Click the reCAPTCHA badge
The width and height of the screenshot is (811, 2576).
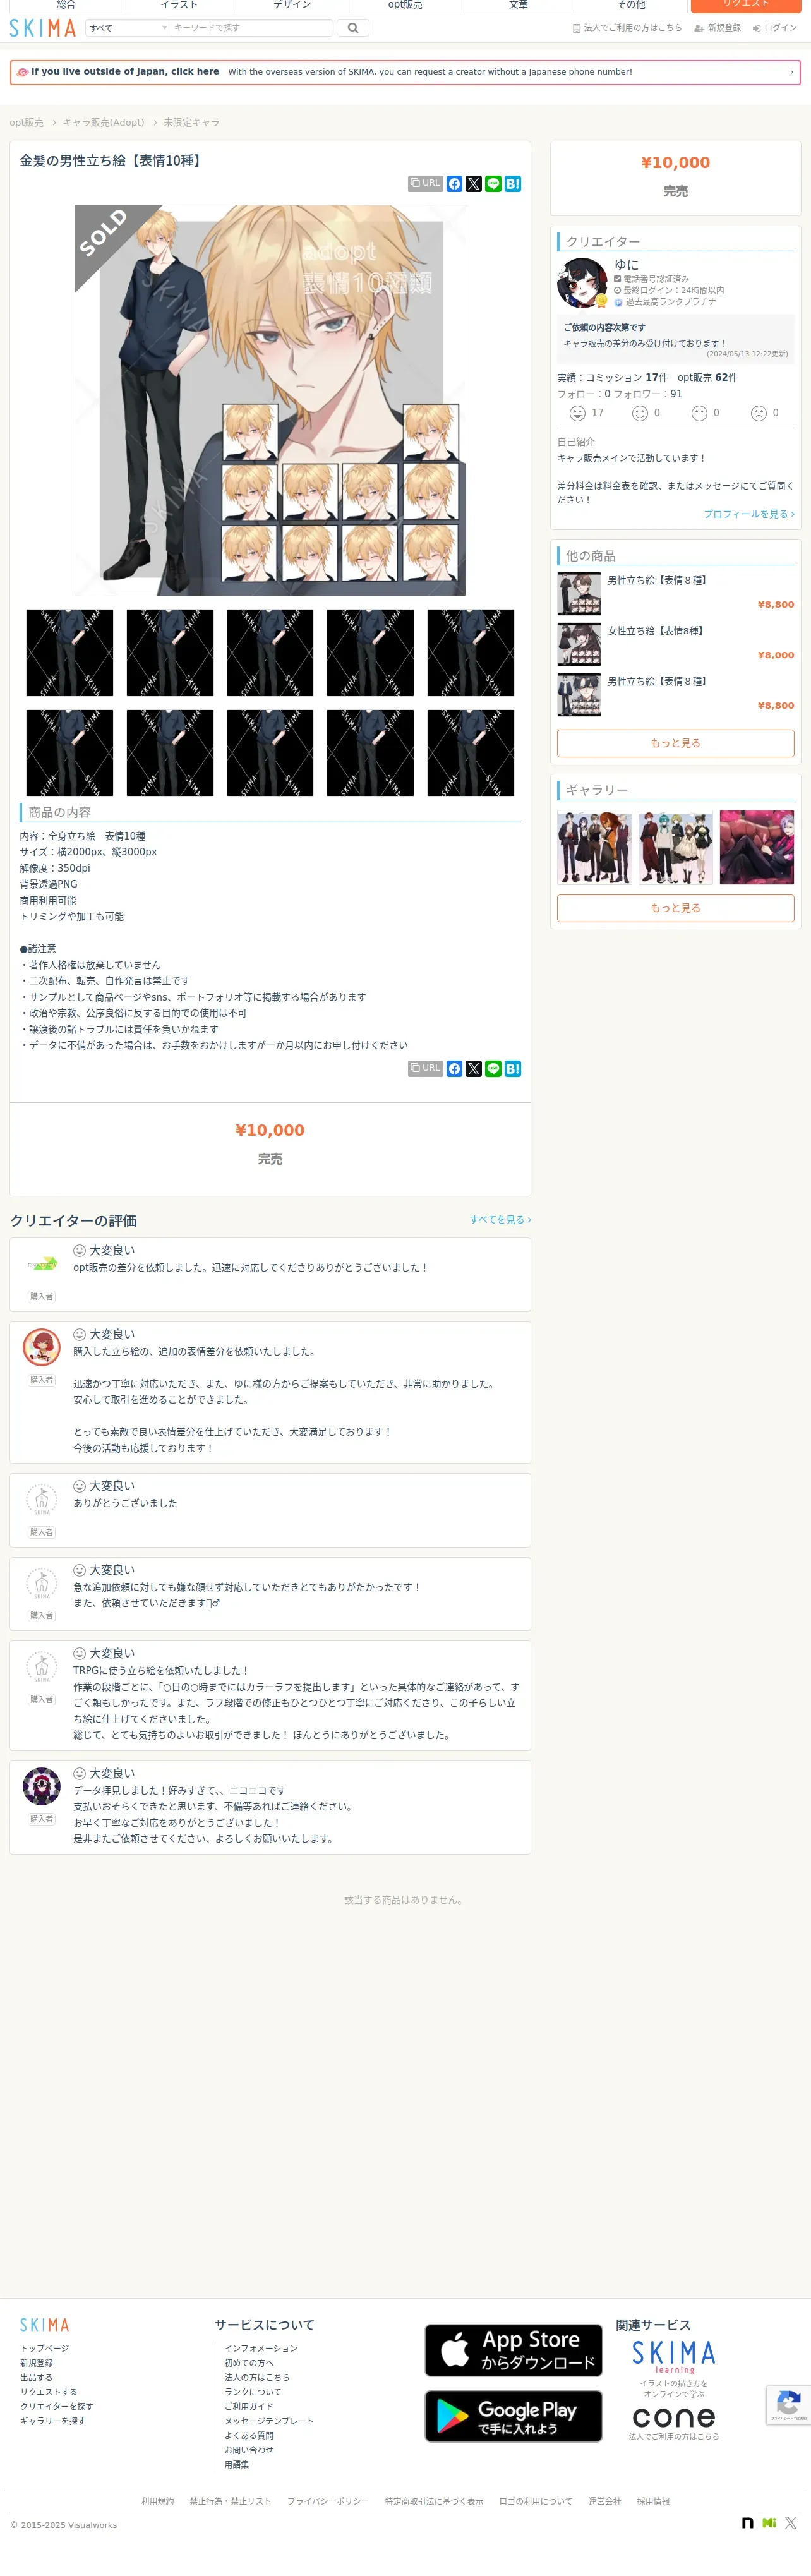788,2405
